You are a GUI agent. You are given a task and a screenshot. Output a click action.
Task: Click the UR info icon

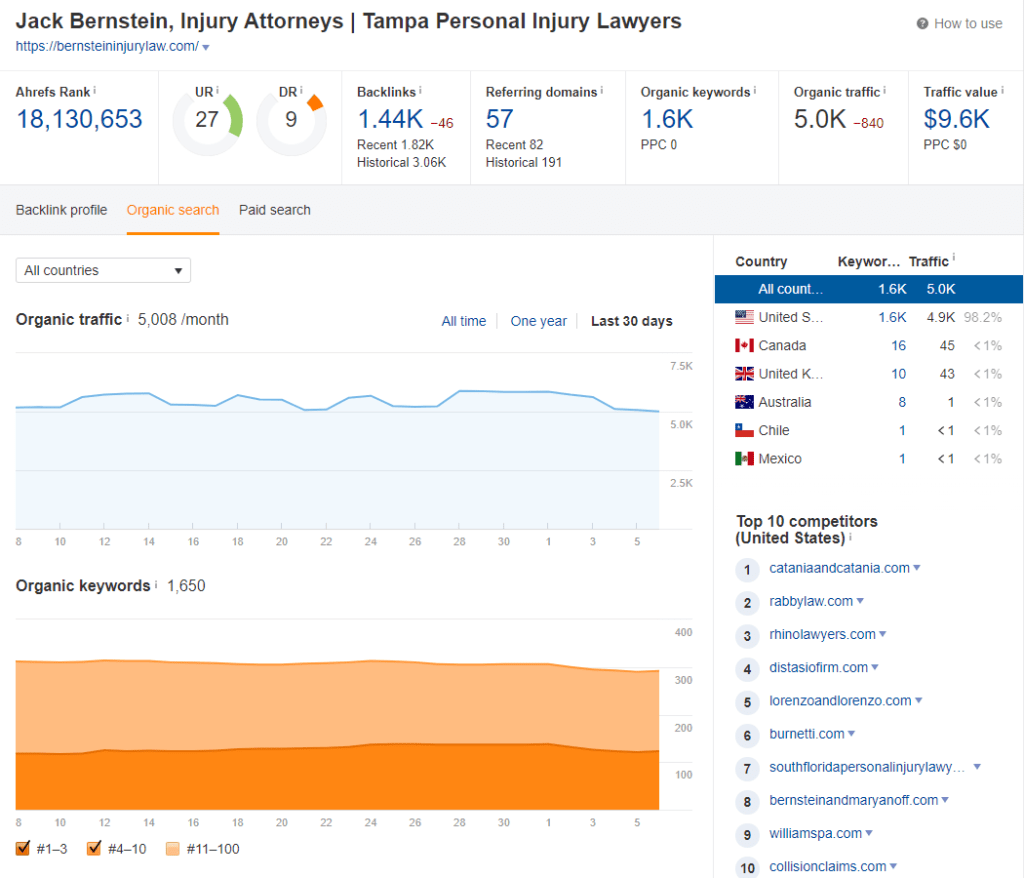click(x=217, y=90)
